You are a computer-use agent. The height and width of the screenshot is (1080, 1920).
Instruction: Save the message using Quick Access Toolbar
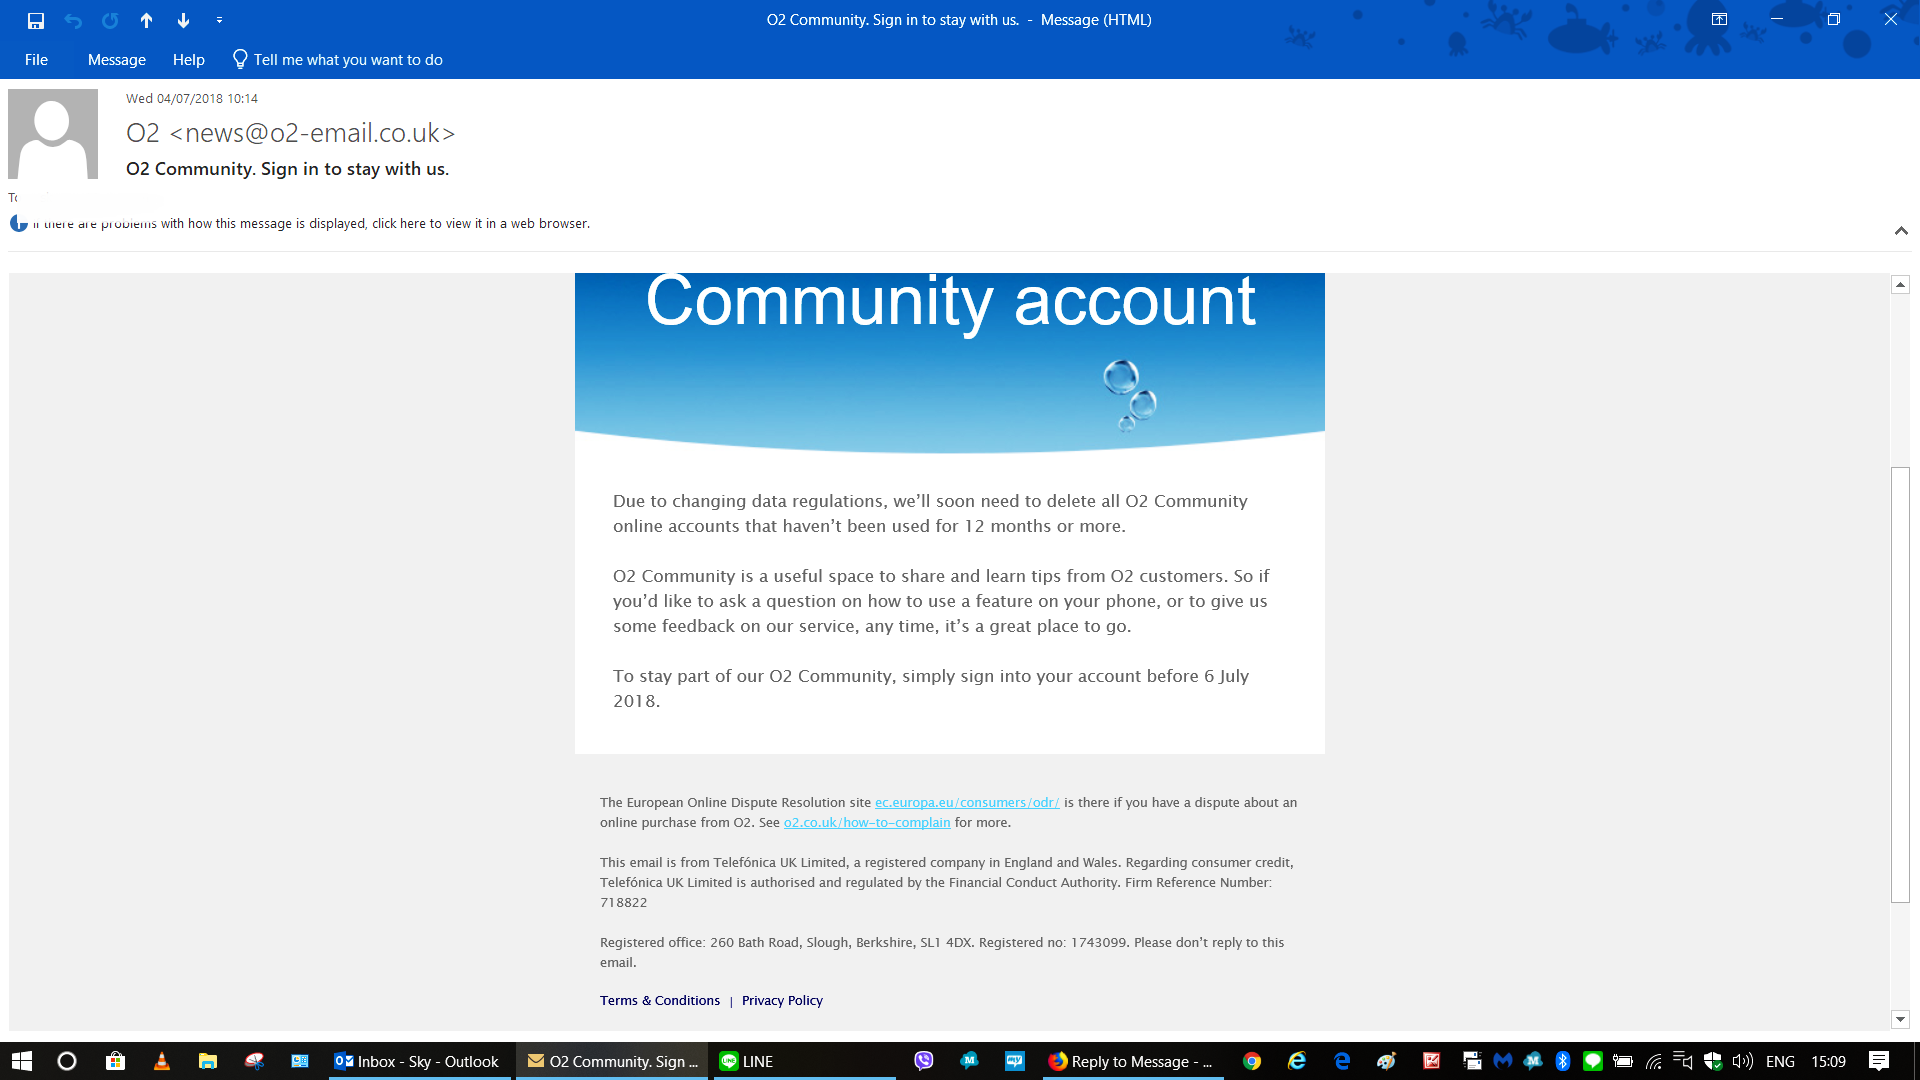(37, 19)
